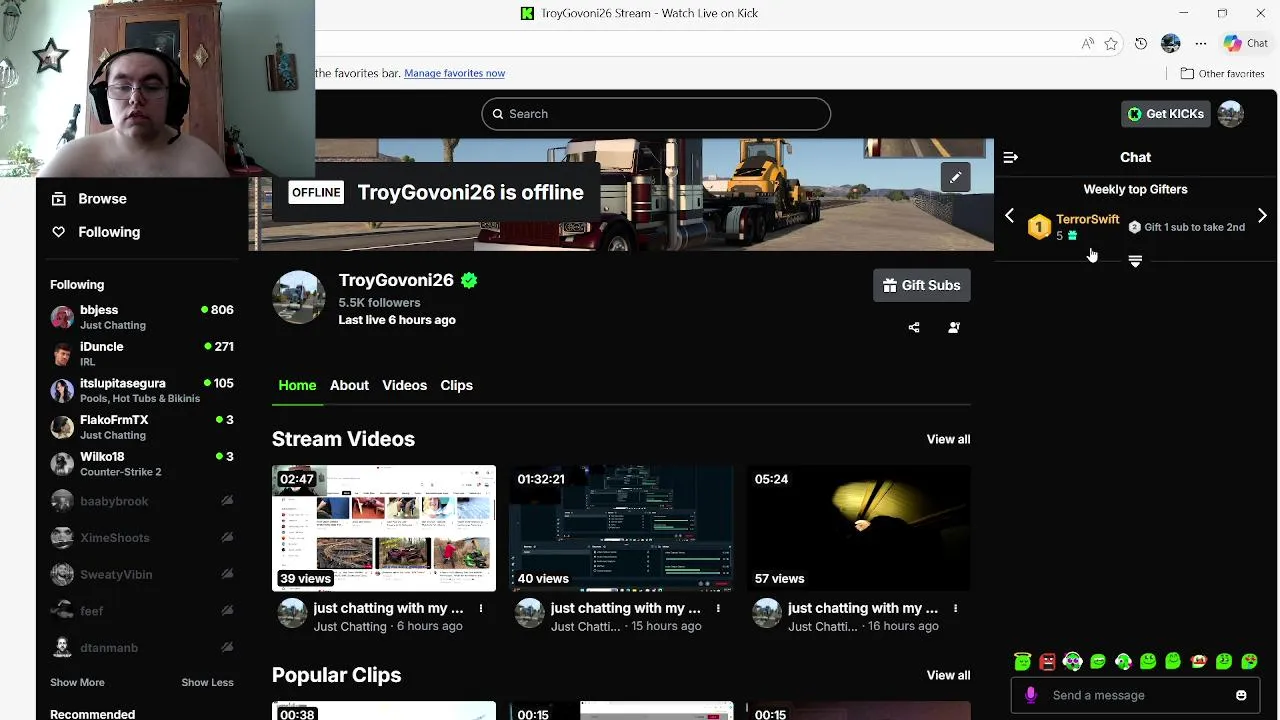Click the purple microphone icon in chat
The height and width of the screenshot is (720, 1280).
tap(1031, 695)
